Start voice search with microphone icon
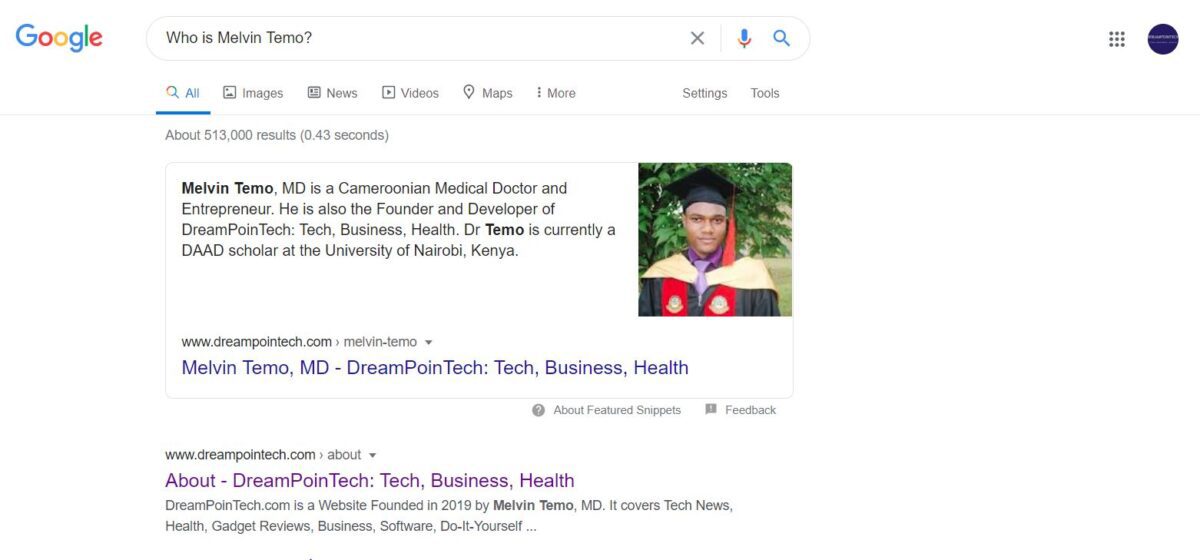 744,38
